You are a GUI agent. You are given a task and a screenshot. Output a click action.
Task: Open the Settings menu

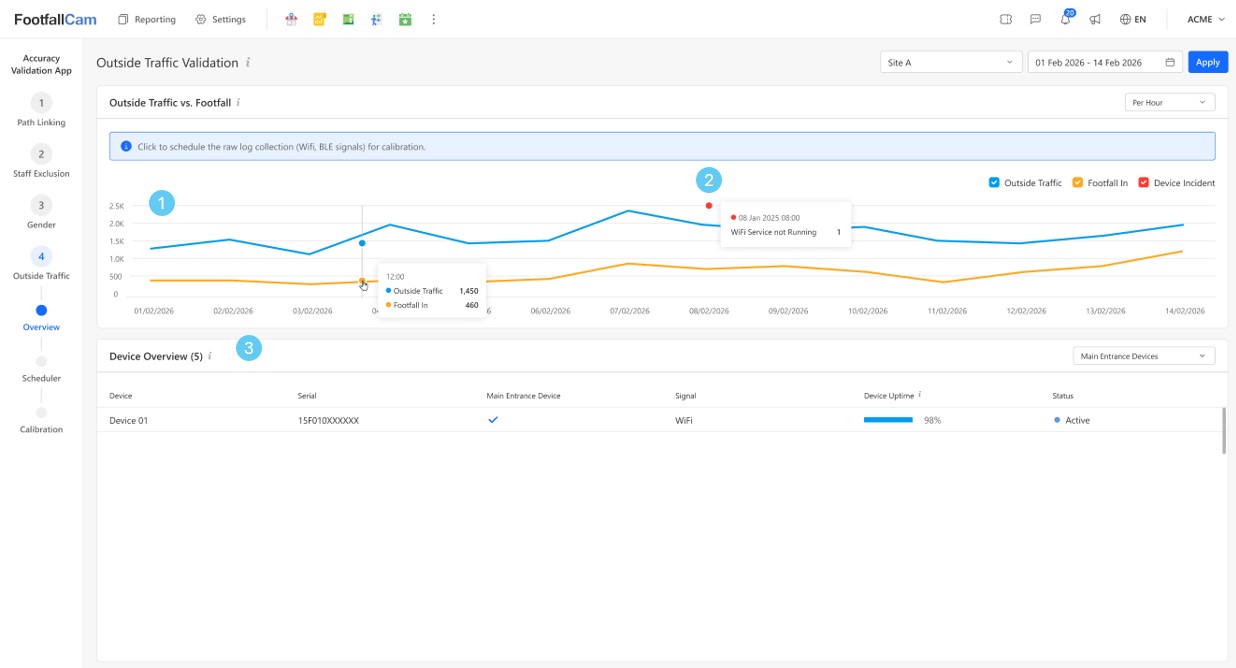[x=220, y=19]
